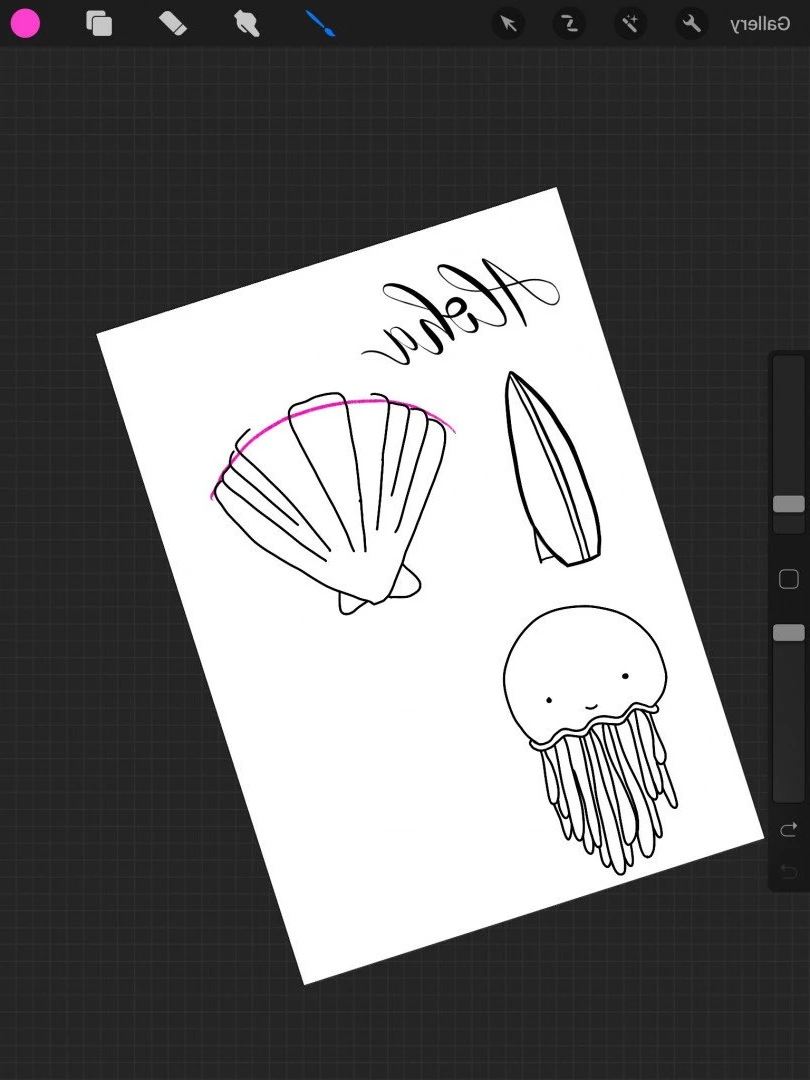This screenshot has height=1080, width=810.
Task: Open the Layers panel icon
Action: 99,23
